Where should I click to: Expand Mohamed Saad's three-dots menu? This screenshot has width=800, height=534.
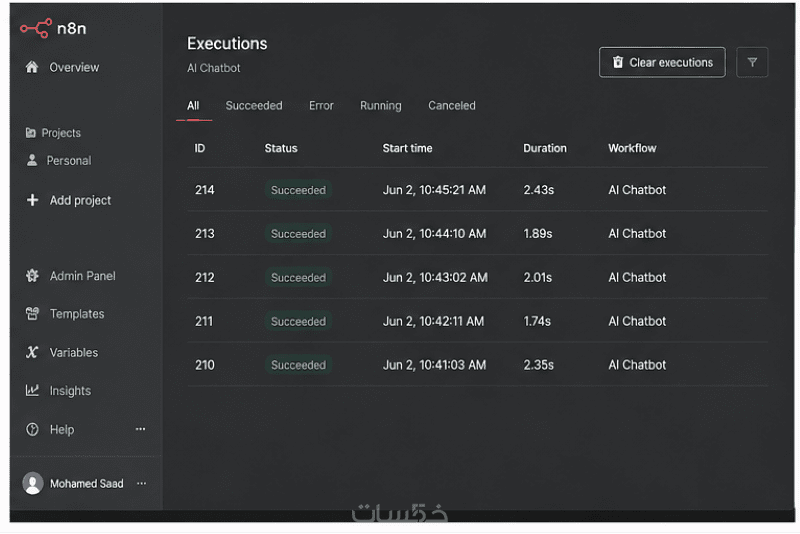(141, 483)
